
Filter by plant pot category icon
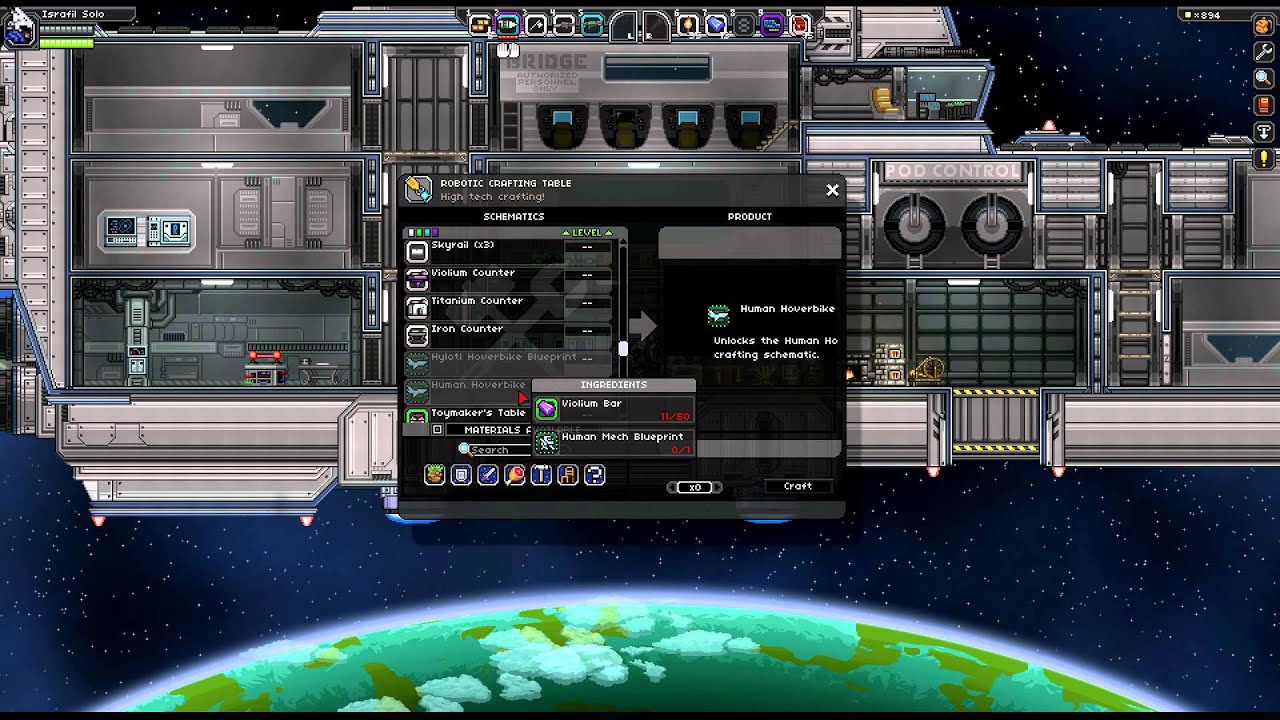point(434,475)
